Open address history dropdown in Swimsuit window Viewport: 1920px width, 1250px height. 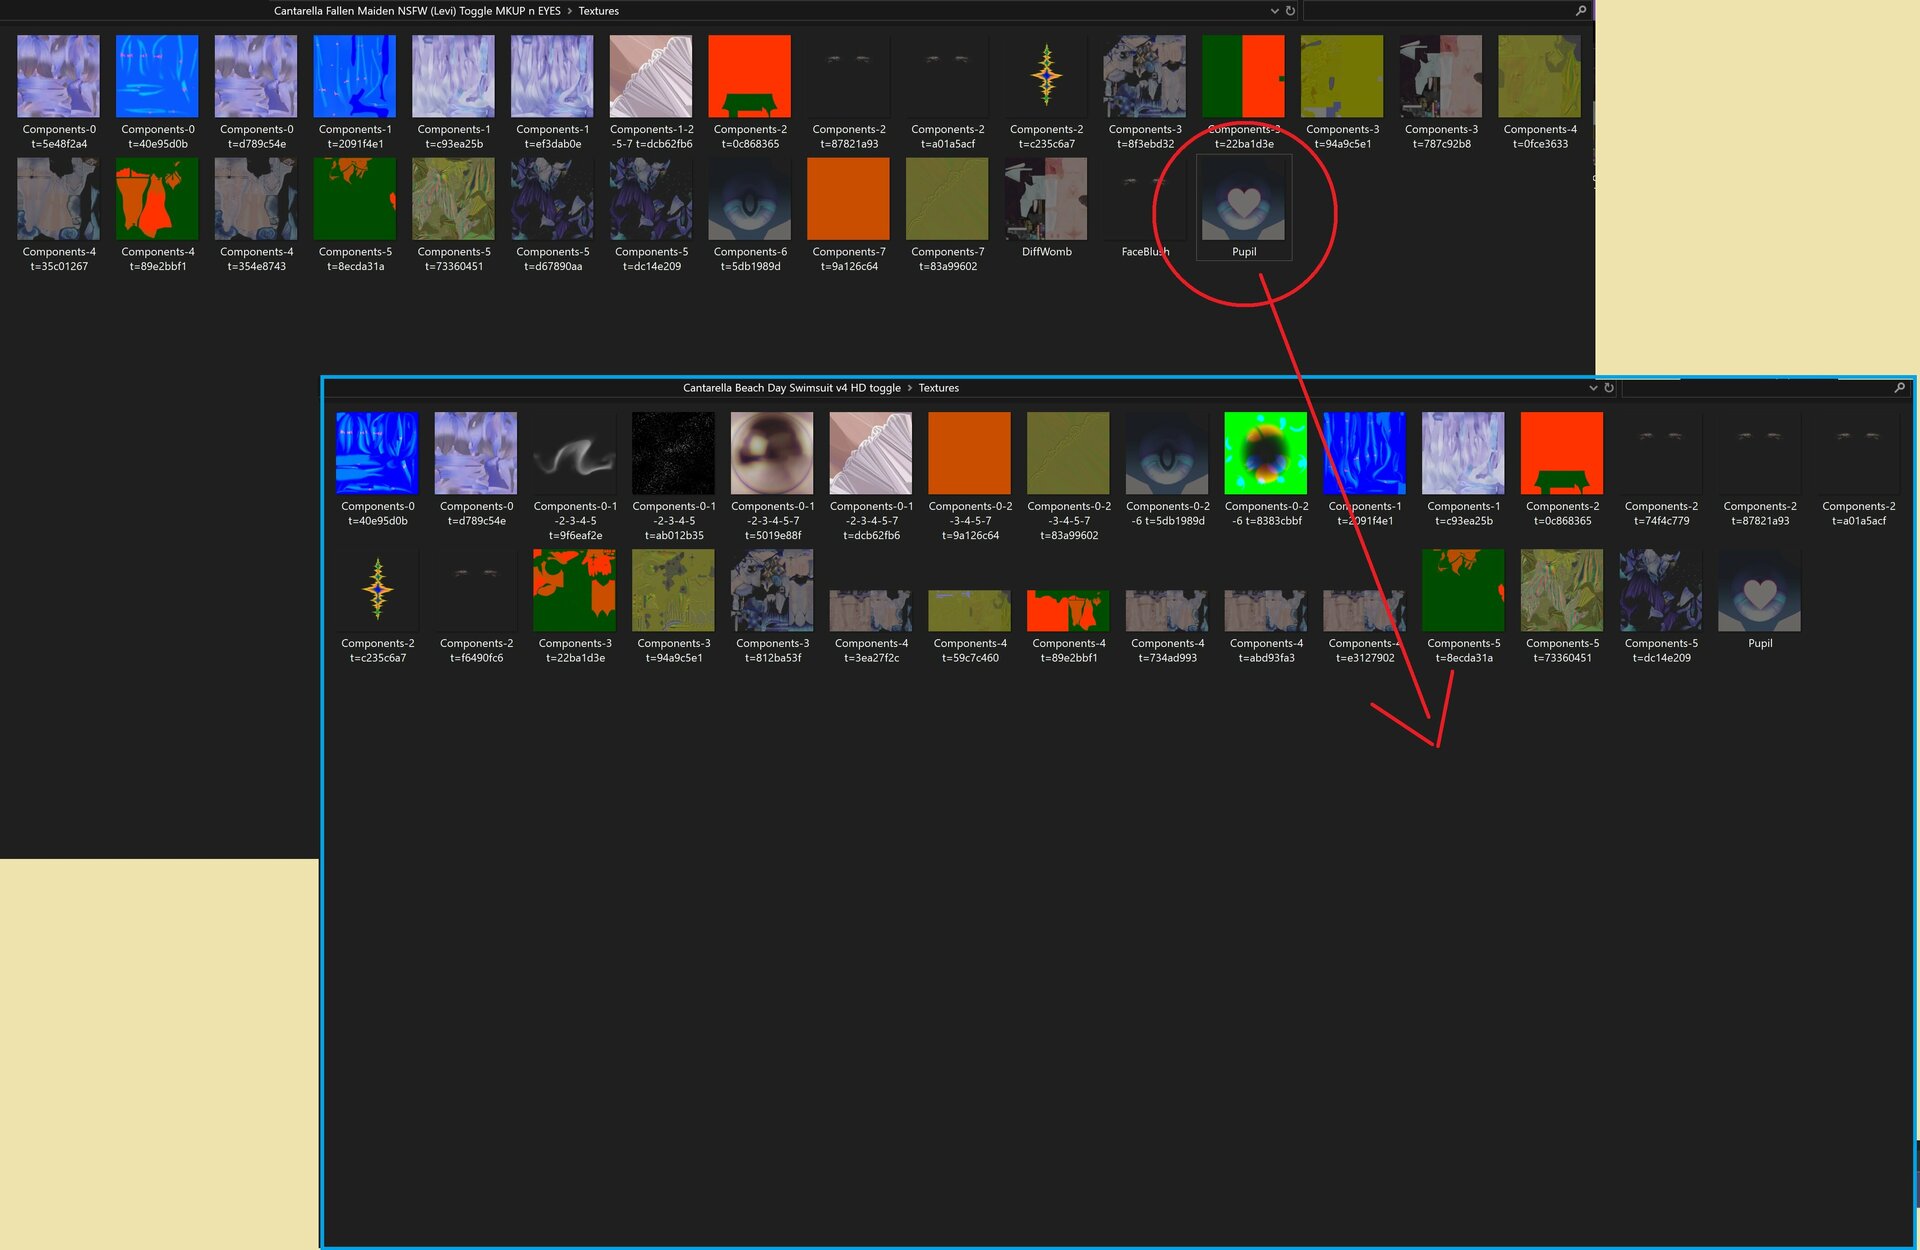[x=1593, y=388]
